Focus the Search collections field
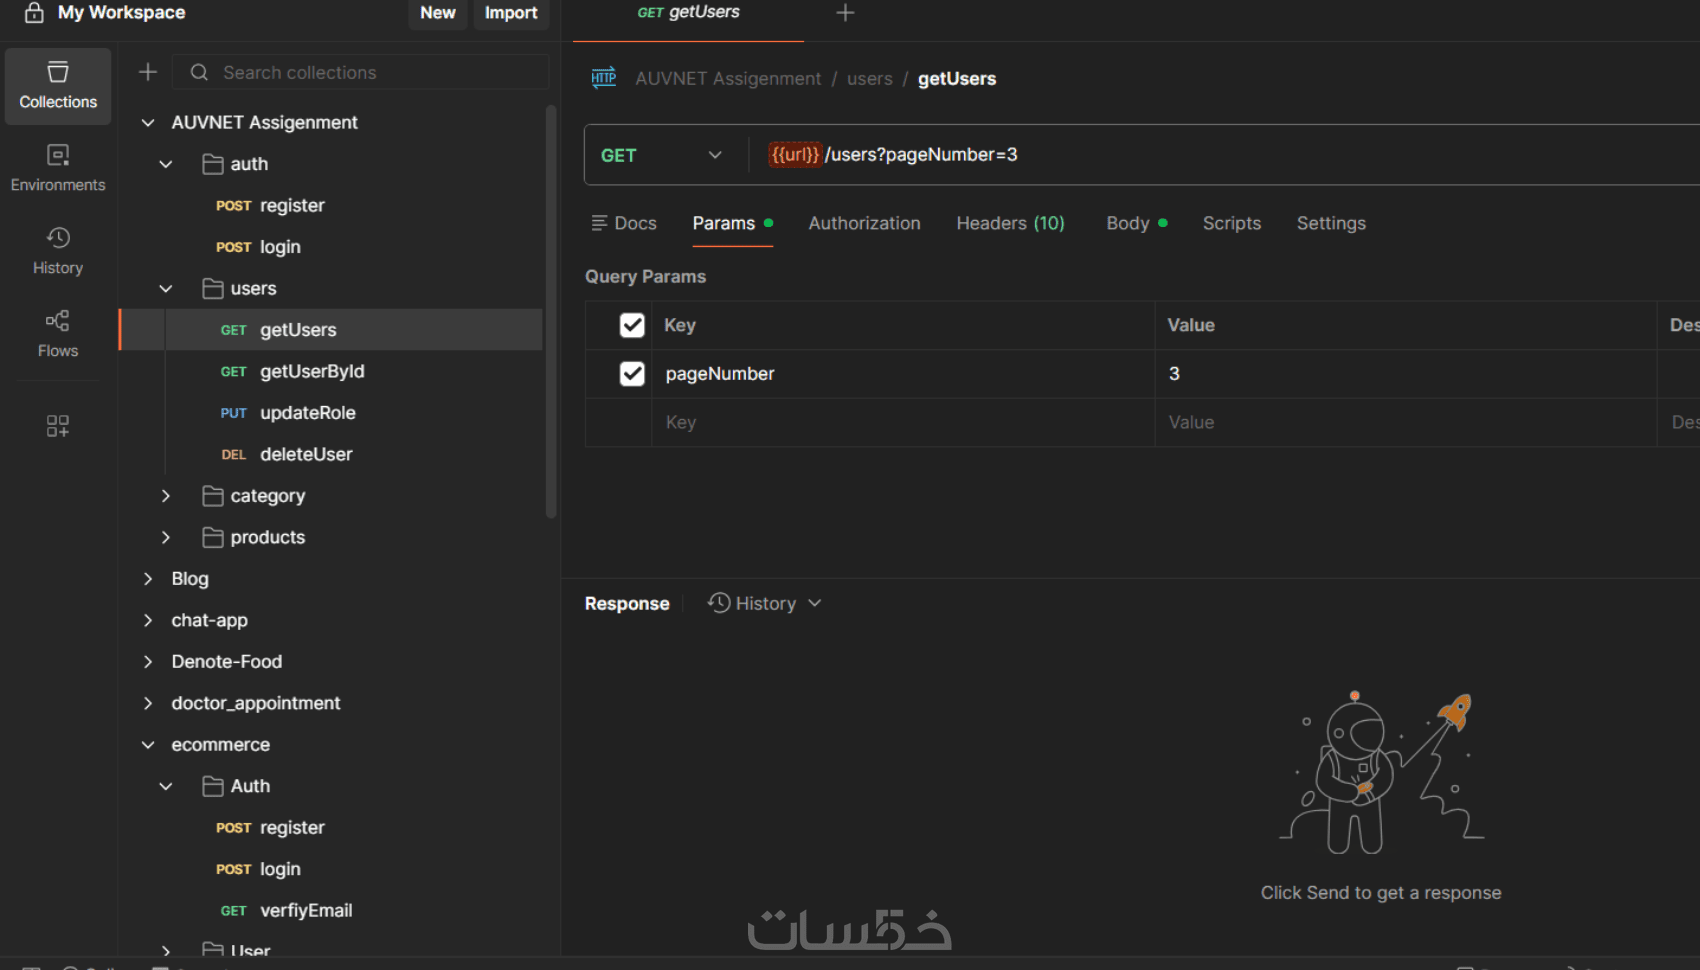 [x=362, y=72]
